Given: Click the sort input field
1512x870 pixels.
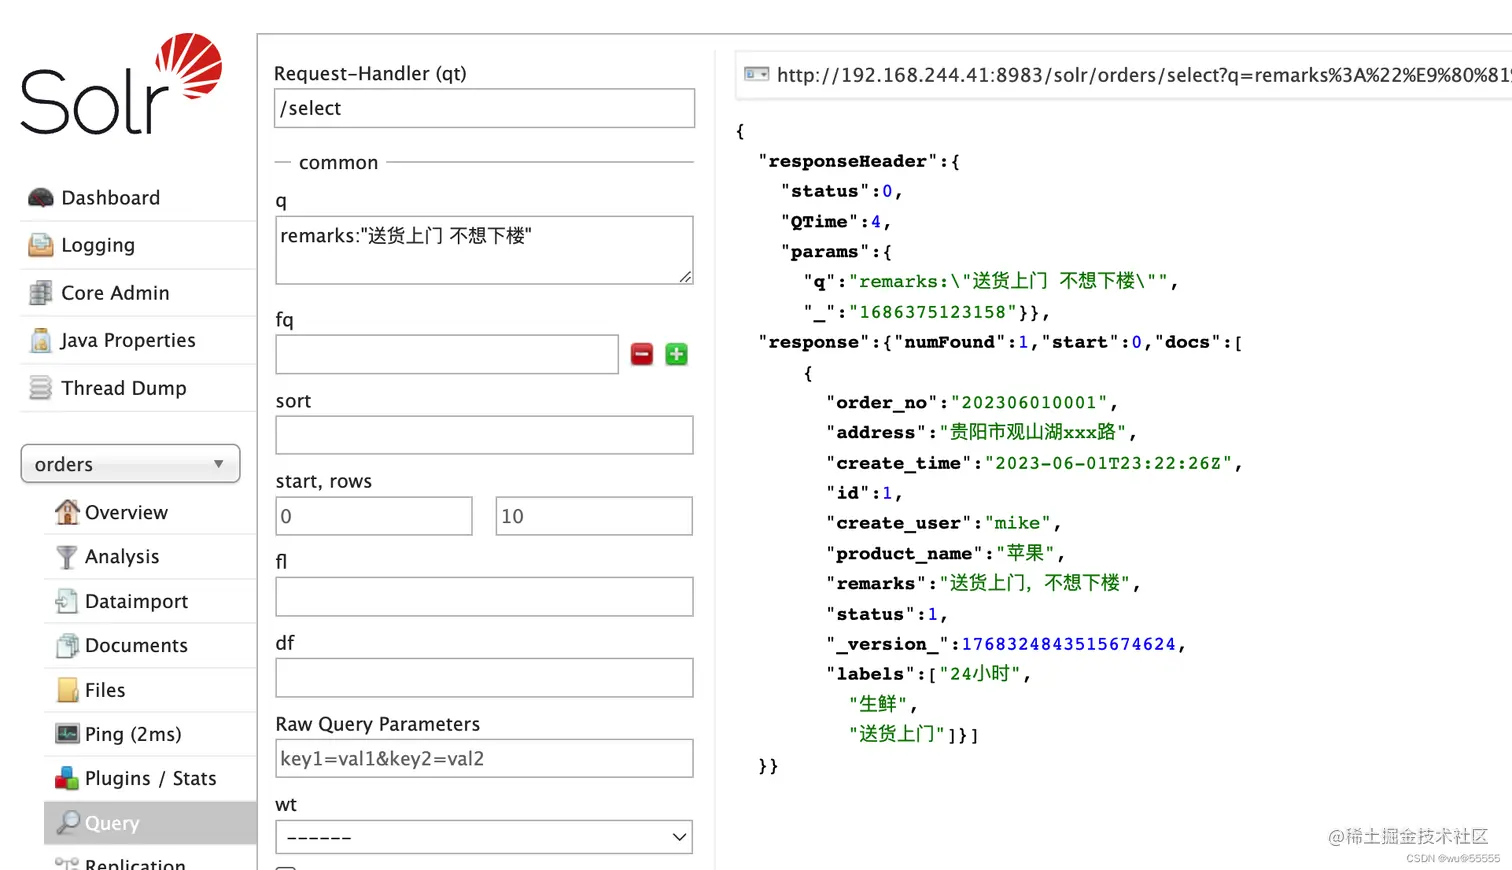Looking at the screenshot, I should [x=484, y=435].
